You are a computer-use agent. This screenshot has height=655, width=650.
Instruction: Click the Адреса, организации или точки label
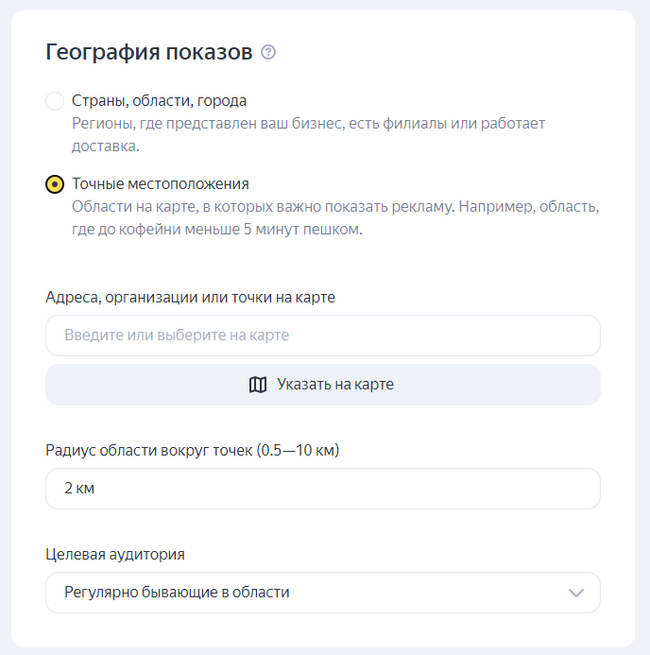(x=190, y=297)
